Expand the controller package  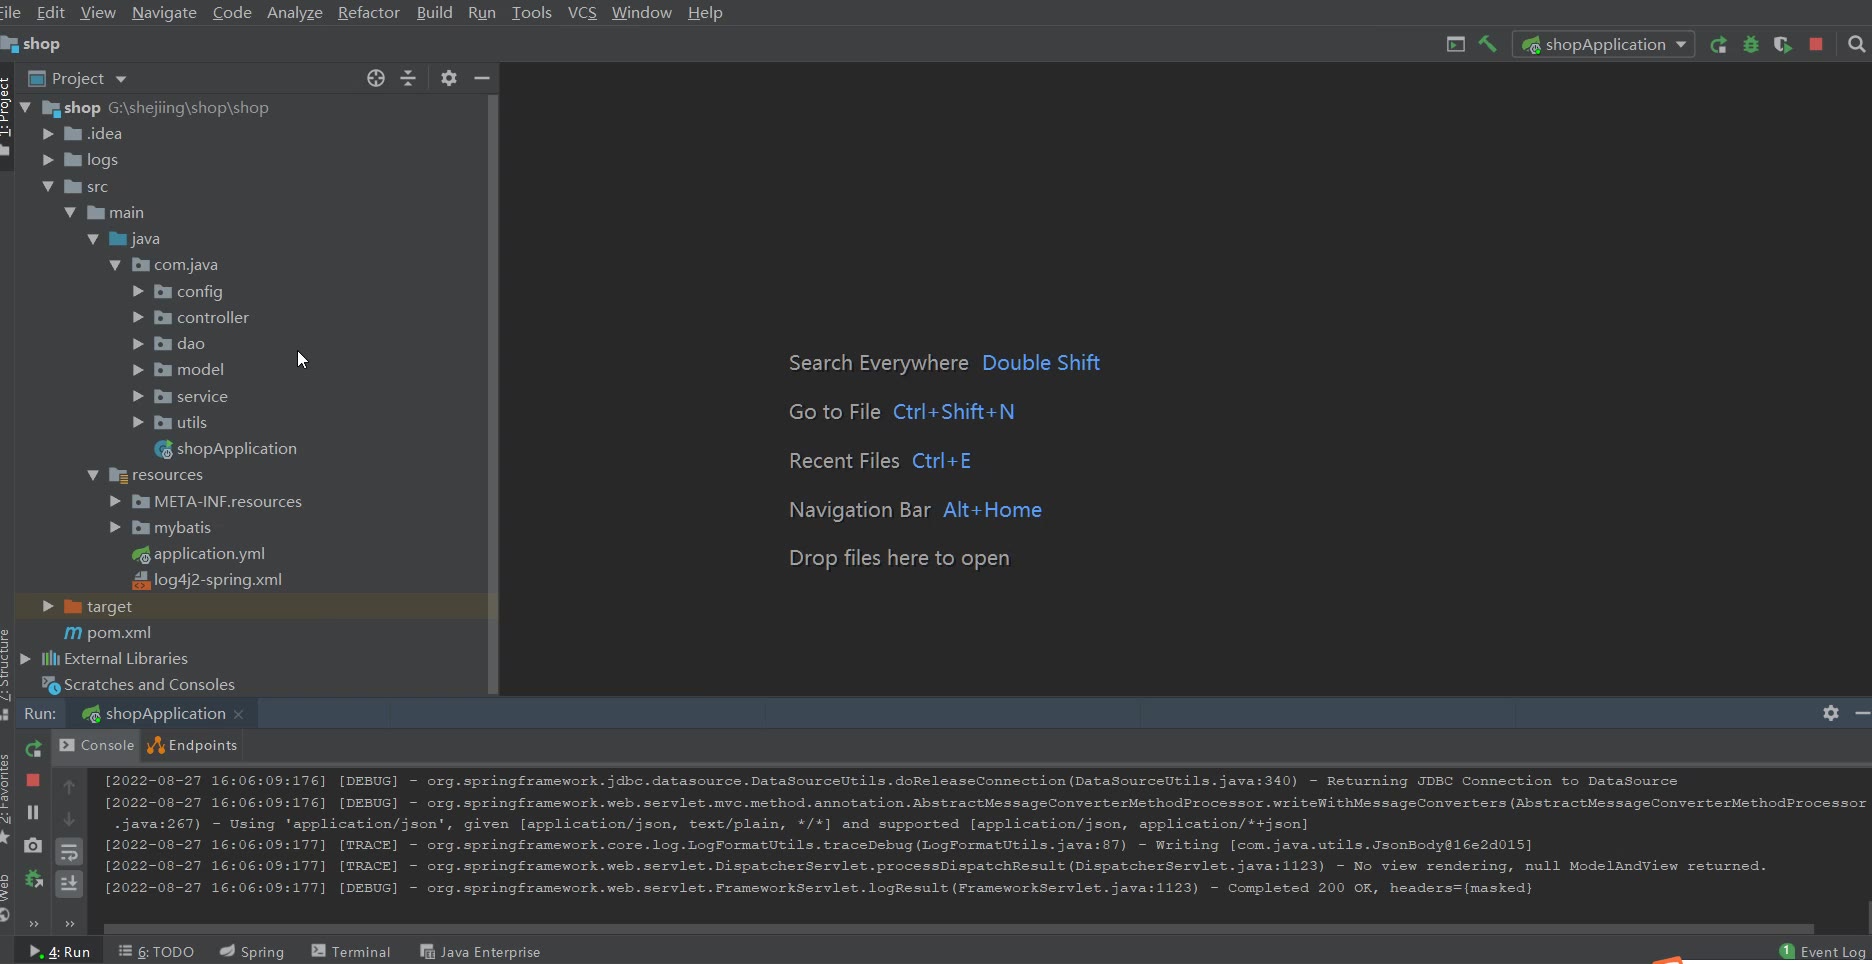(x=138, y=317)
